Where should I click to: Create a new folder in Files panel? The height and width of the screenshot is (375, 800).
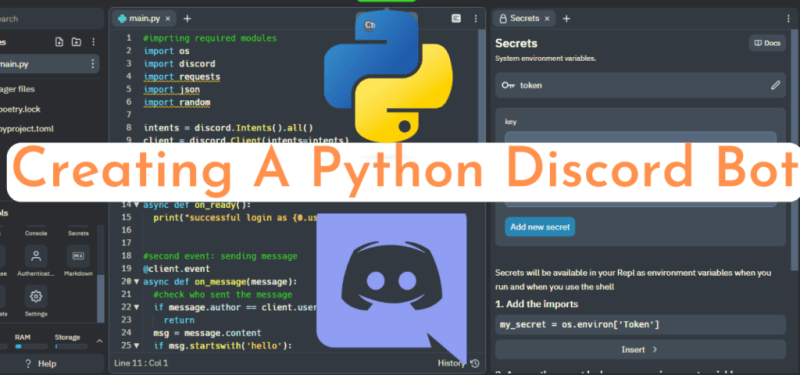76,42
